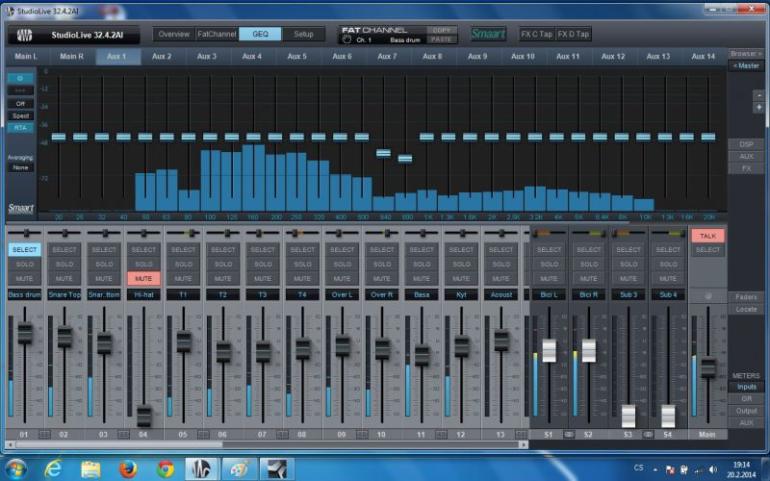Stereo-link channels 03 and 04
Screen dimensions: 770x481
pos(124,435)
